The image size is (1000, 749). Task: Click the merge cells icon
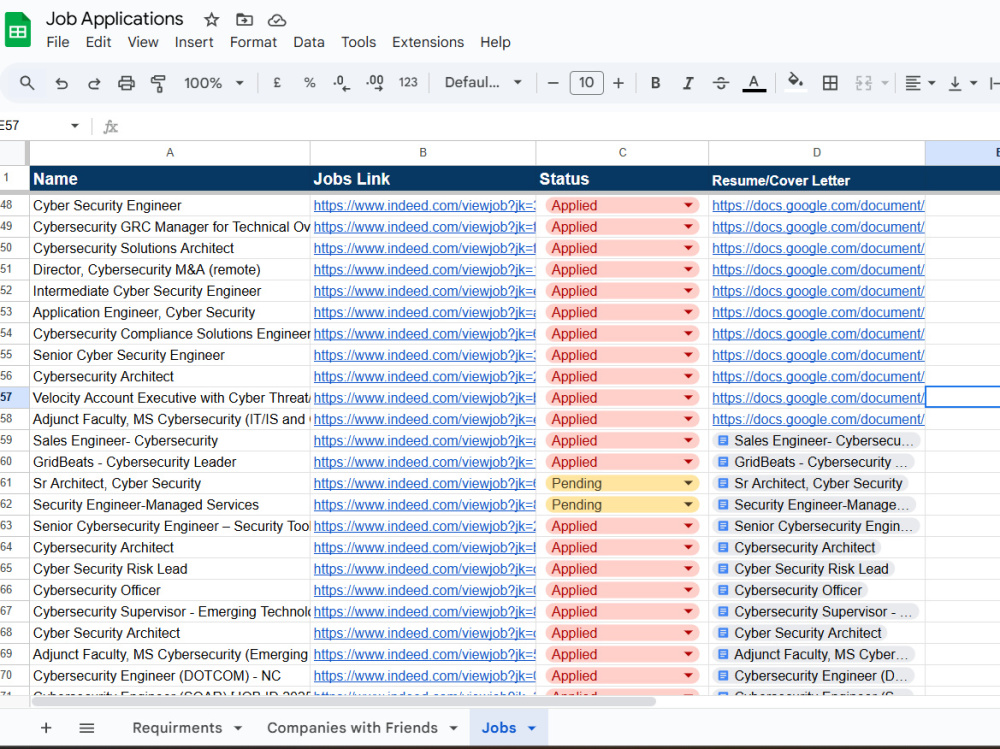click(x=864, y=83)
